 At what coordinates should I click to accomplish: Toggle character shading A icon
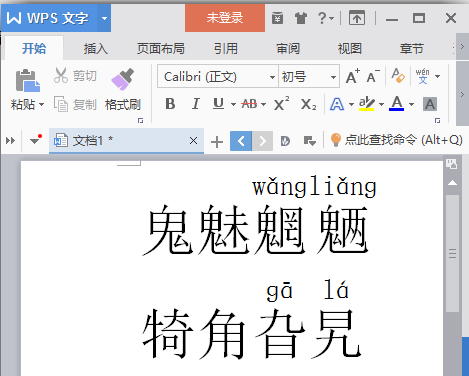[430, 104]
